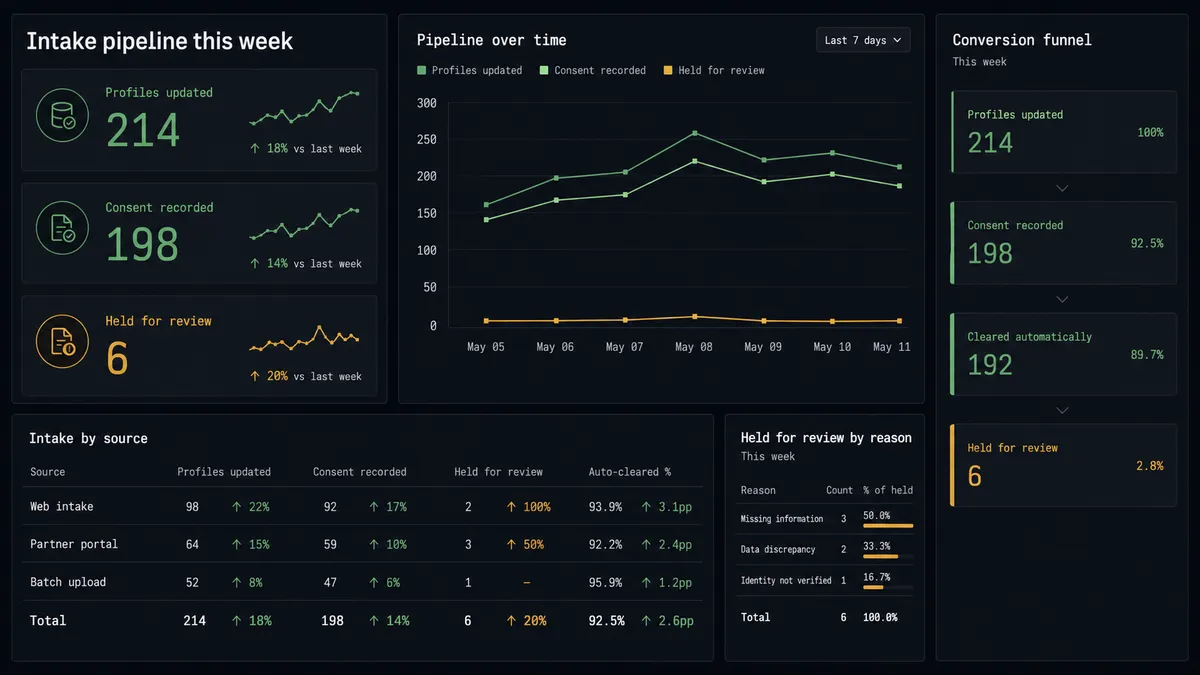Open the Cleared automatically funnel card
This screenshot has height=675, width=1200.
click(1063, 354)
